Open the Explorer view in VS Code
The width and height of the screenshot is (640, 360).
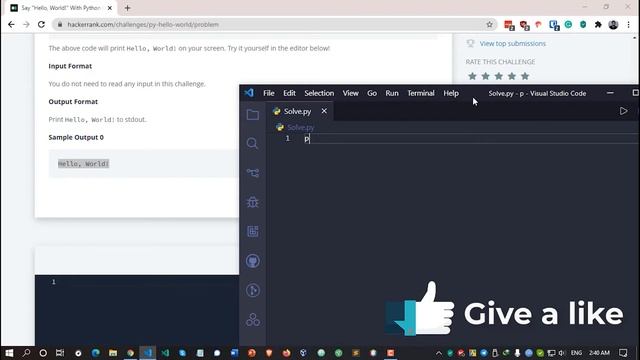(x=253, y=115)
